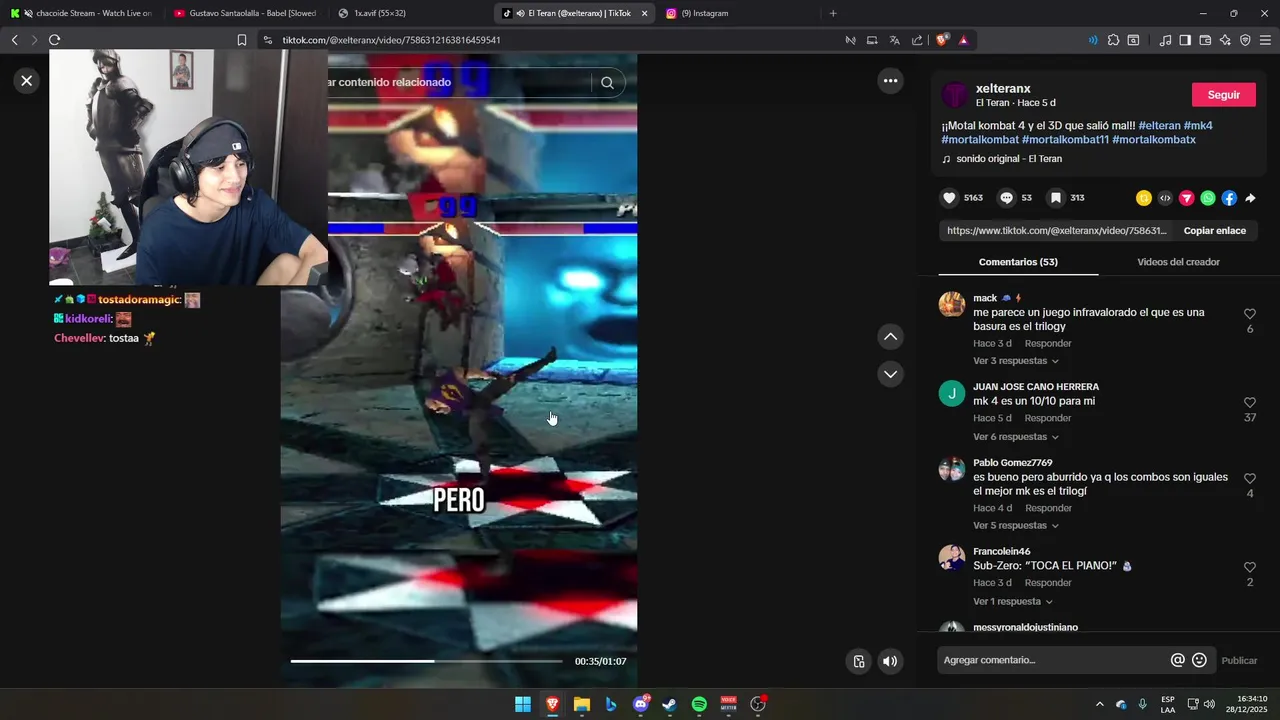Screen dimensions: 1280x720
Task: Expand Ver 3 respuestas under mack's comment
Action: coord(1016,361)
